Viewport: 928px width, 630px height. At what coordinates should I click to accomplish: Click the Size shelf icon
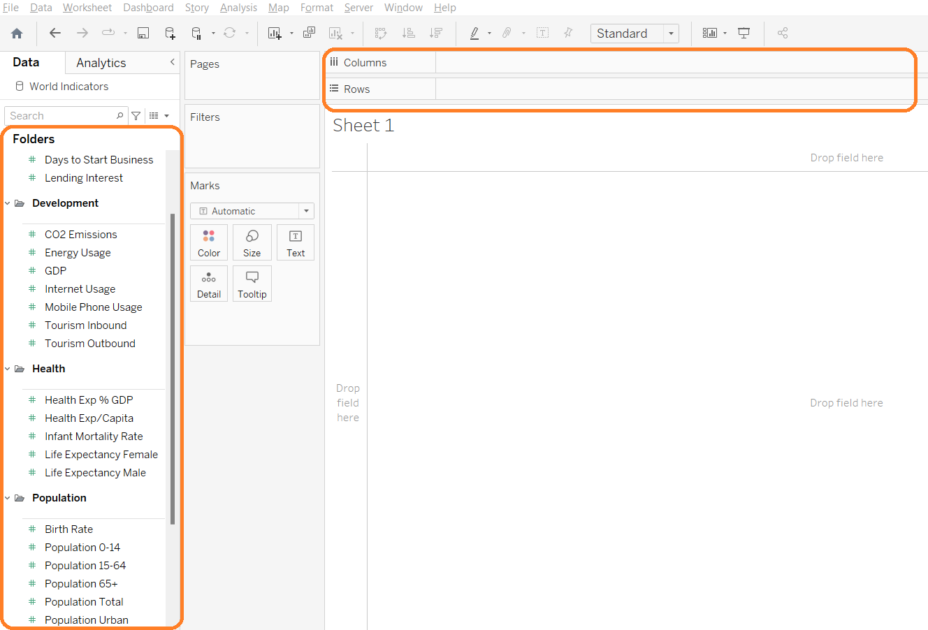[252, 242]
